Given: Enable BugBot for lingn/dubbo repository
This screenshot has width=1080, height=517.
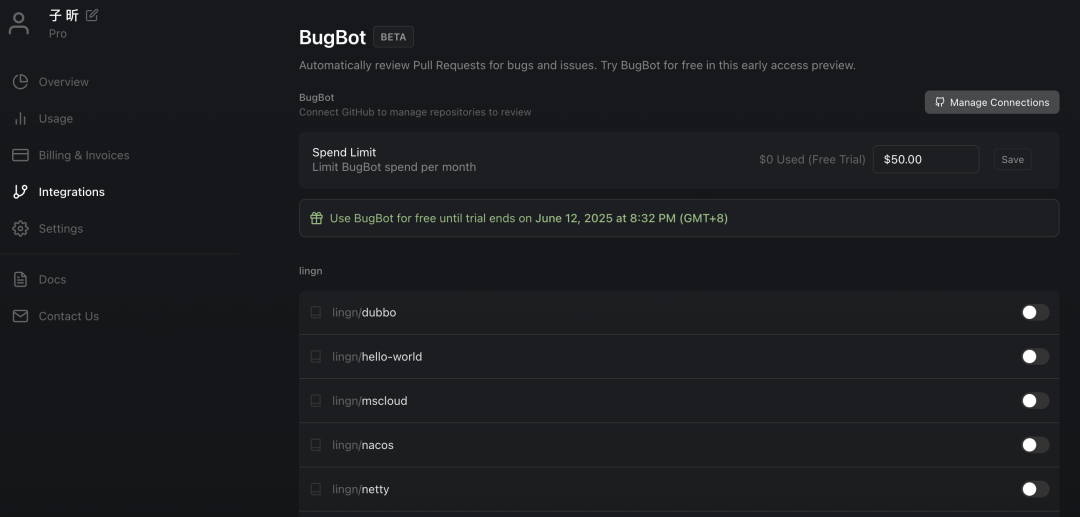Looking at the screenshot, I should pos(1035,313).
